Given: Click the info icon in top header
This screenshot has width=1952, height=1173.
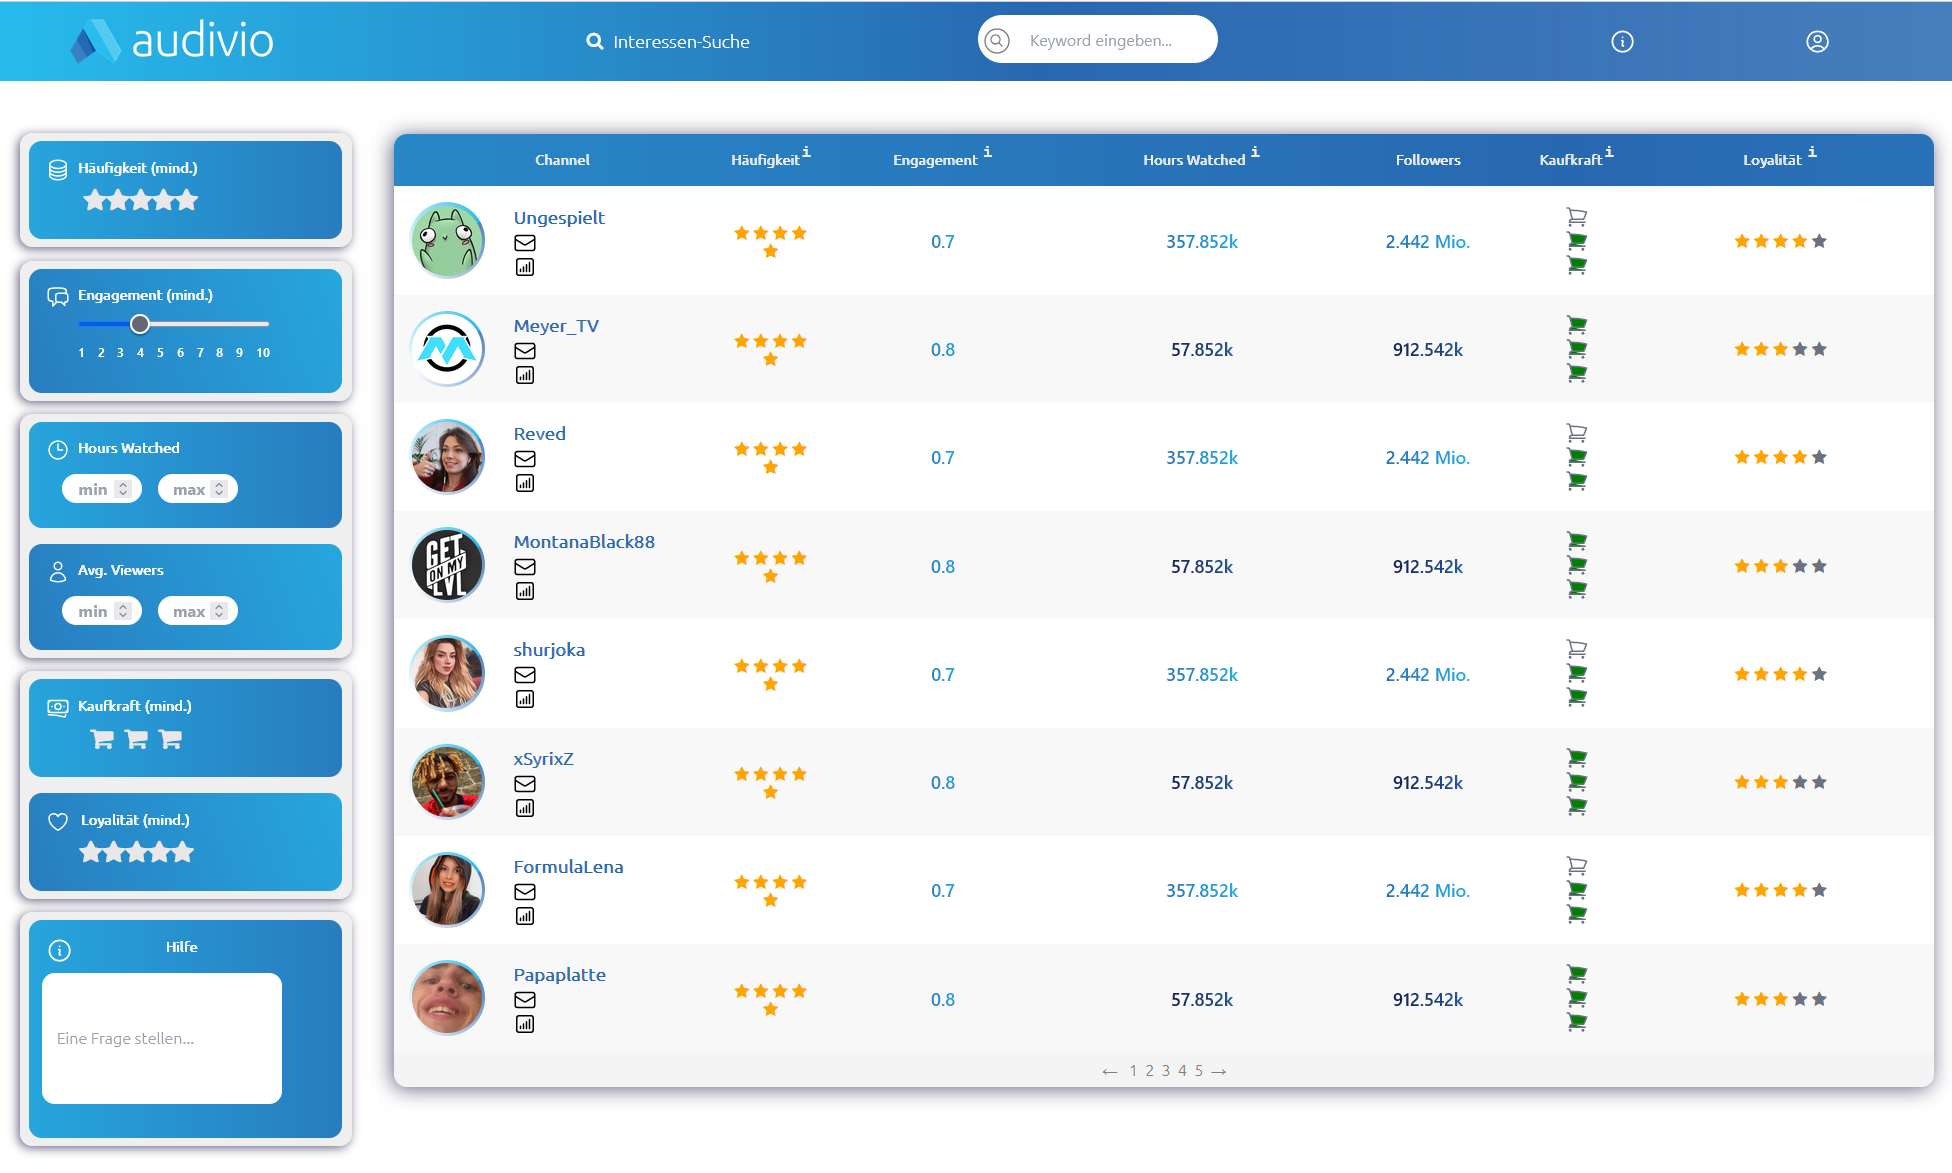Looking at the screenshot, I should pyautogui.click(x=1622, y=41).
